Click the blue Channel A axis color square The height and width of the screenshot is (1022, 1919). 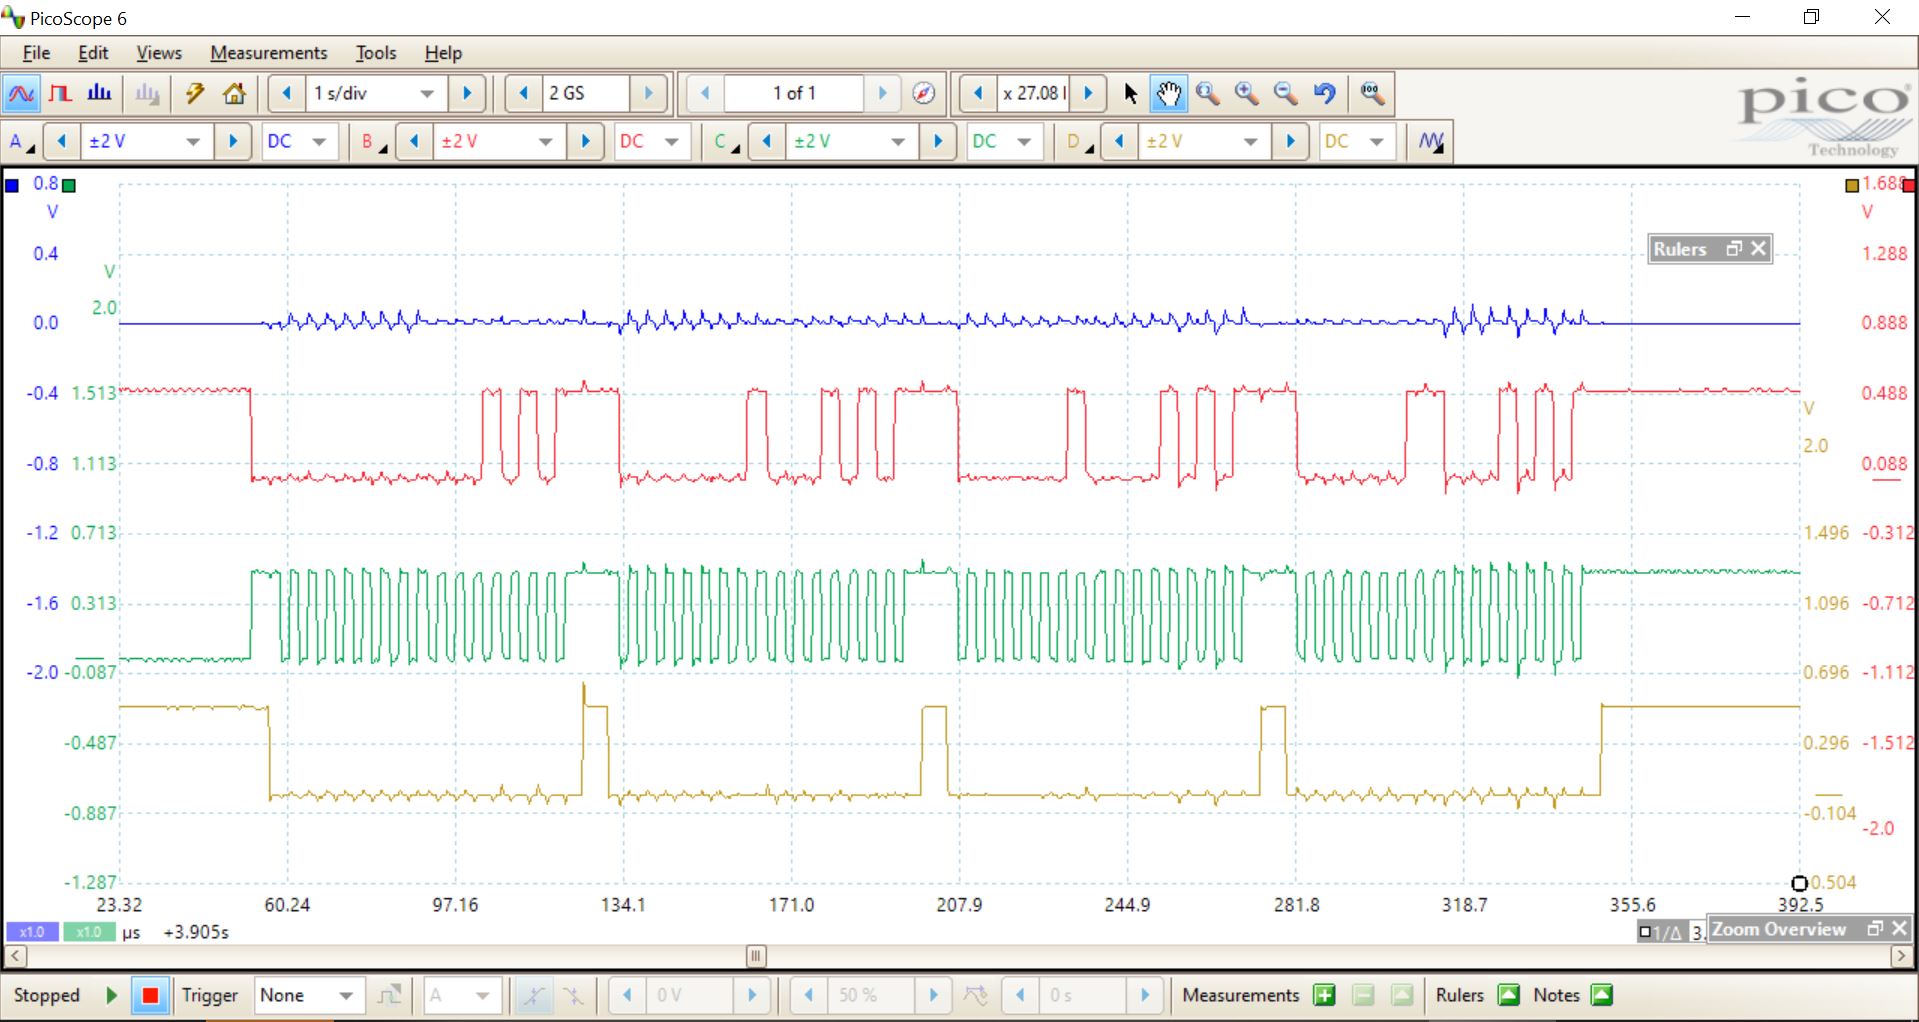[12, 185]
